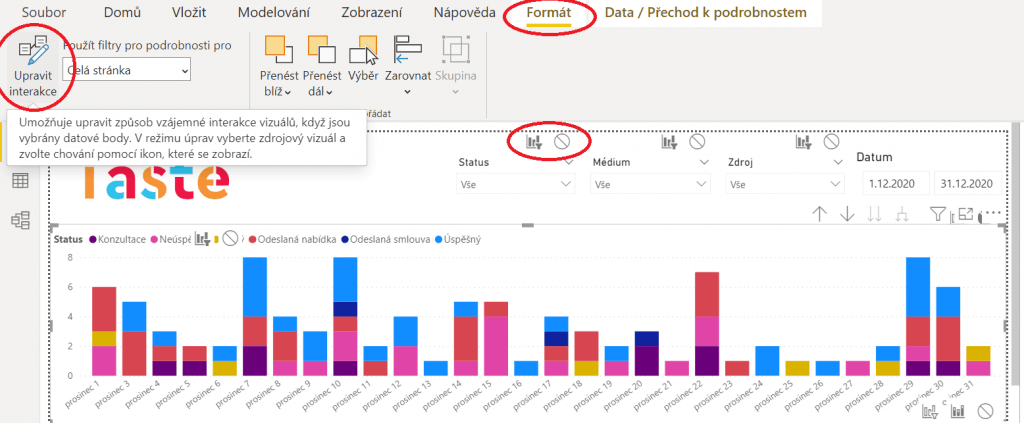Set Status slicer interaction to None
The height and width of the screenshot is (423, 1024).
pyautogui.click(x=563, y=143)
